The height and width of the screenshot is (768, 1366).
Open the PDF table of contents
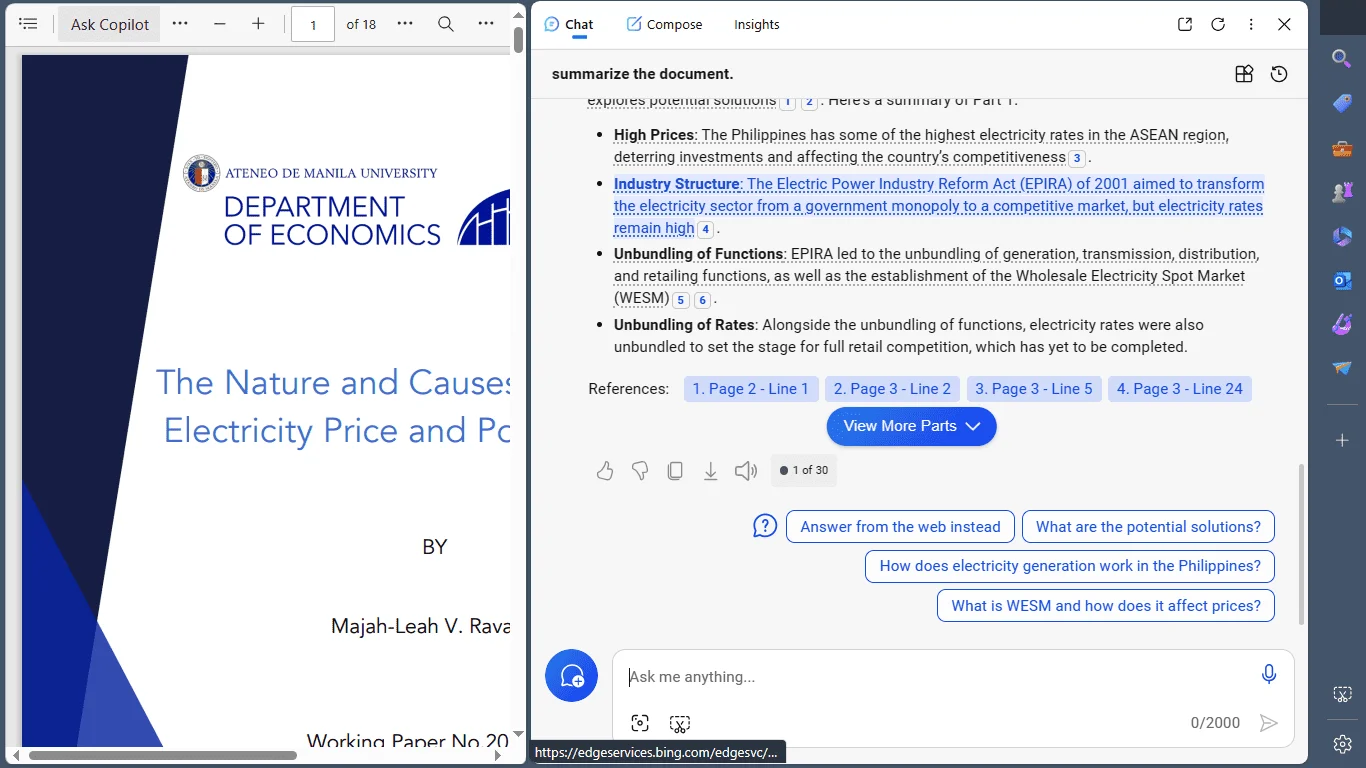coord(28,24)
